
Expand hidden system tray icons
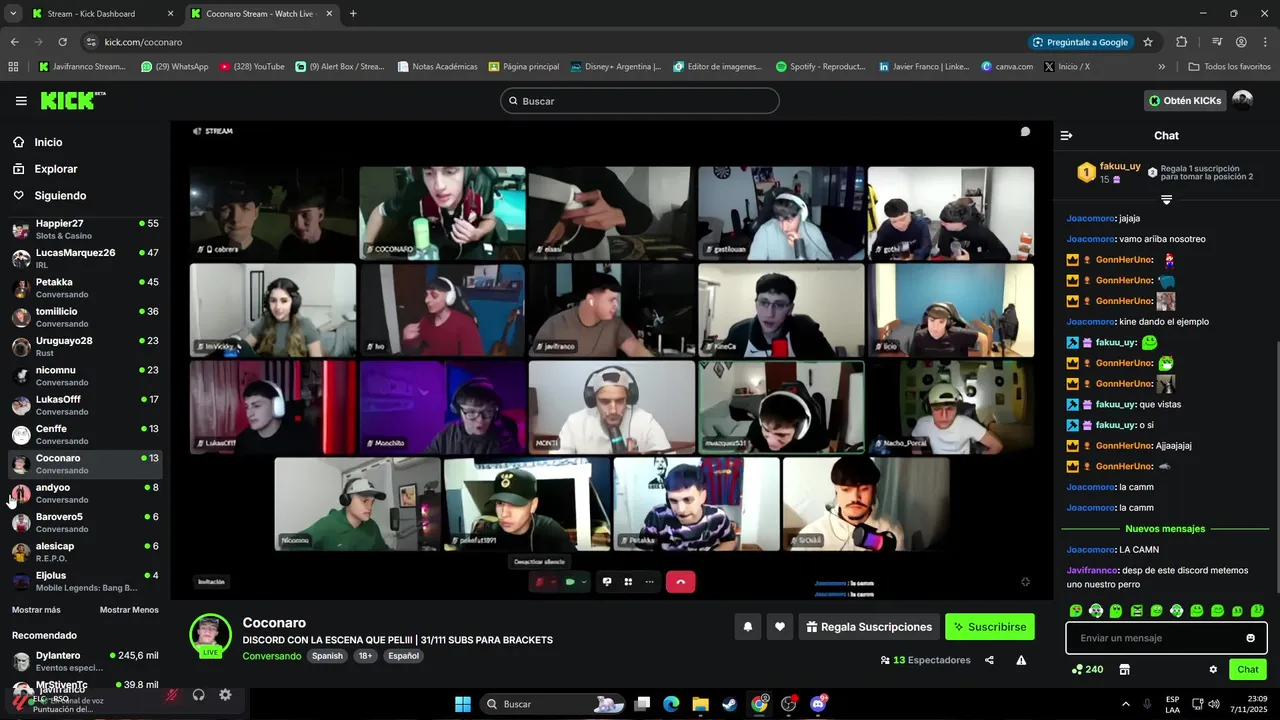click(1125, 704)
